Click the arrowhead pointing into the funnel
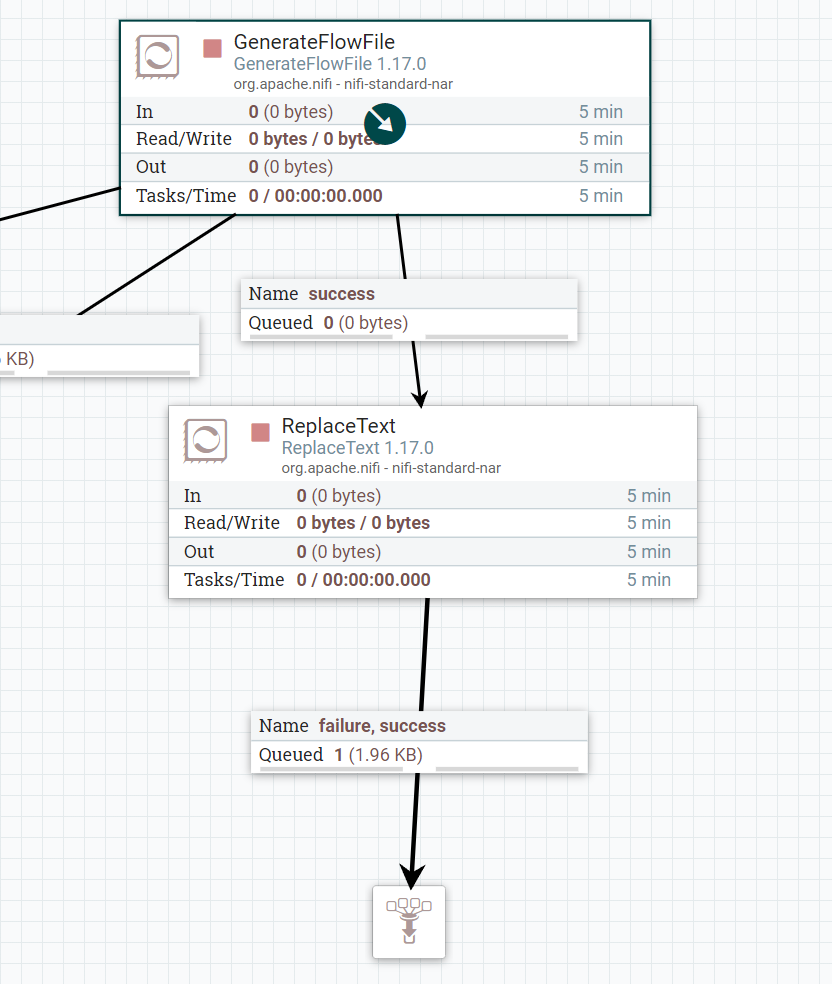 pos(411,874)
